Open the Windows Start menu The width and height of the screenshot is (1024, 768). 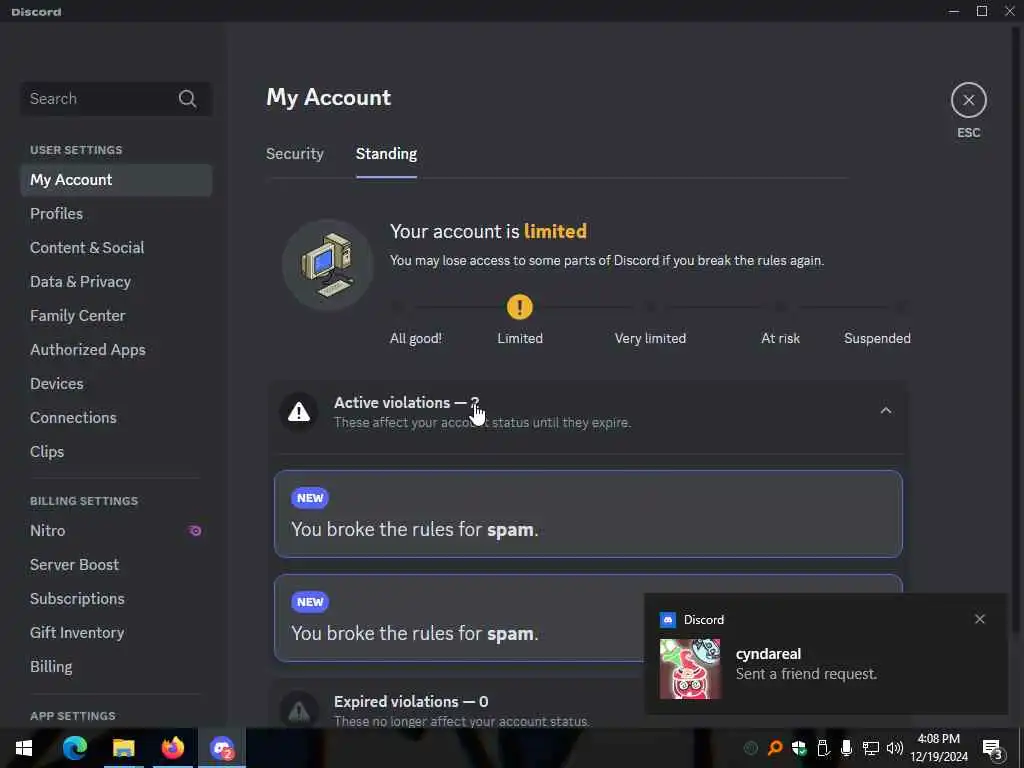(x=24, y=748)
